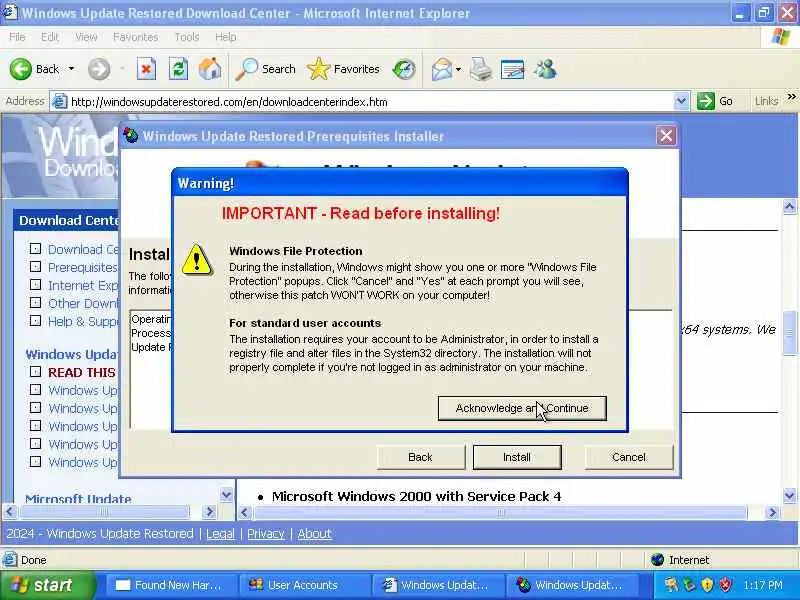Screen dimensions: 800x600
Task: Click the sidebar horizontal scroll right arrow
Action: coord(209,512)
